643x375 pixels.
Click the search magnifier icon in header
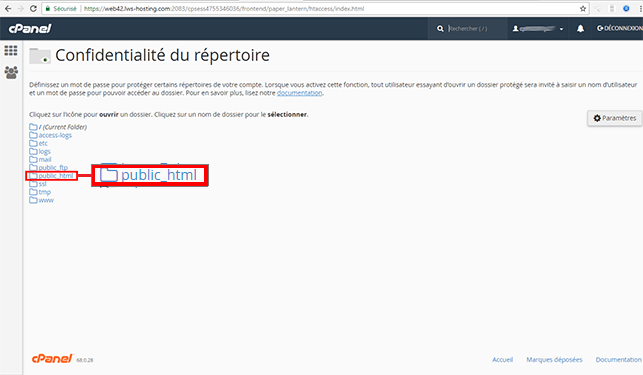(x=440, y=29)
